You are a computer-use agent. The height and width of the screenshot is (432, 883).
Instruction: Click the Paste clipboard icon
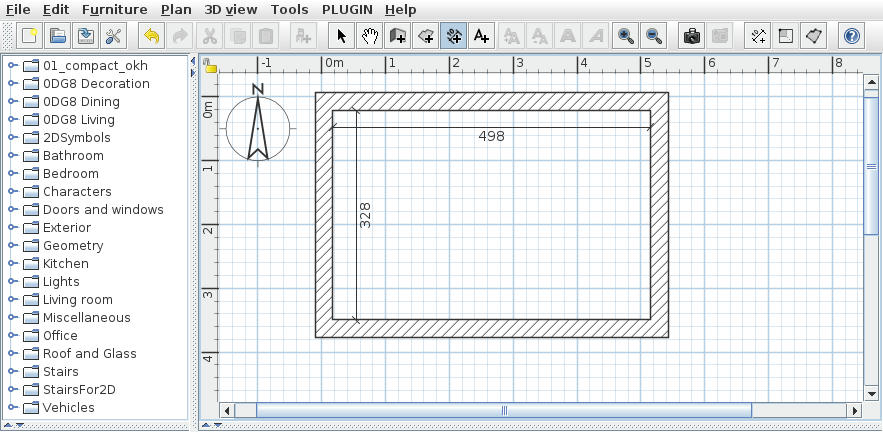point(266,37)
